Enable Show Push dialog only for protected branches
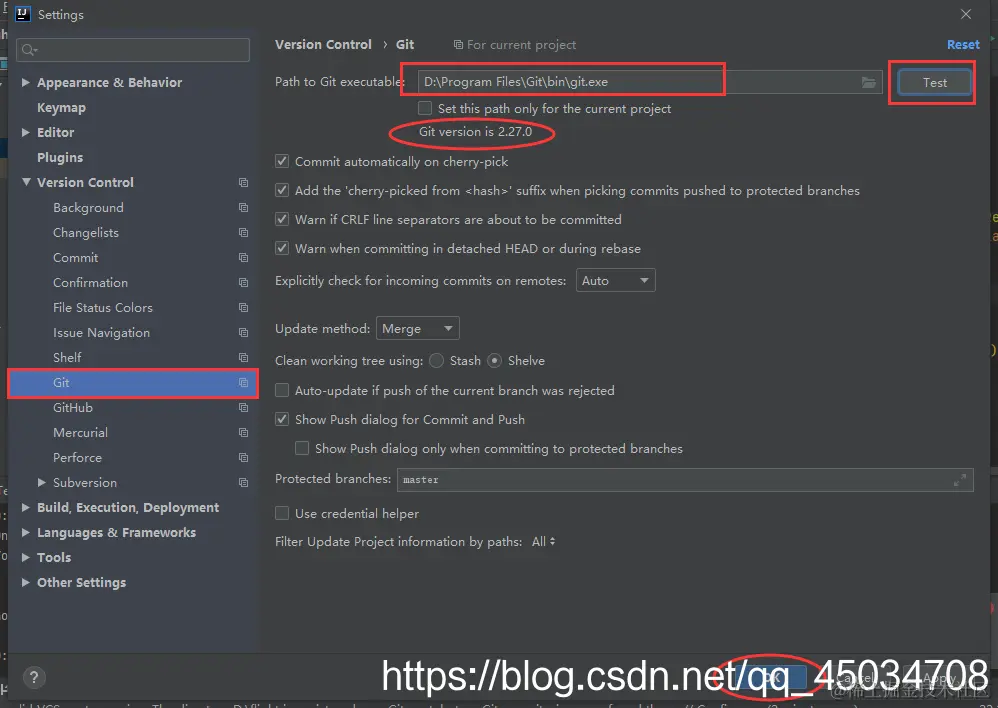 pos(302,448)
